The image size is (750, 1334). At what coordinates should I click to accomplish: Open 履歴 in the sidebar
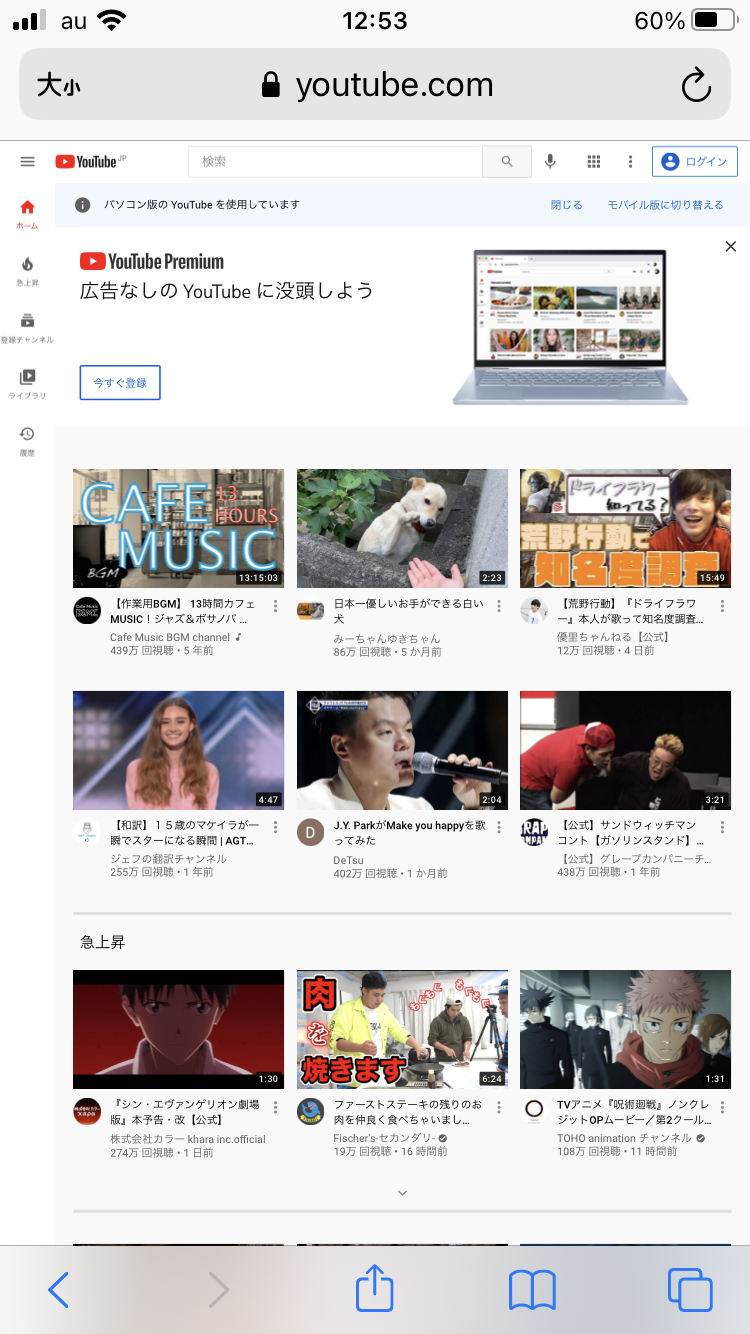[27, 440]
